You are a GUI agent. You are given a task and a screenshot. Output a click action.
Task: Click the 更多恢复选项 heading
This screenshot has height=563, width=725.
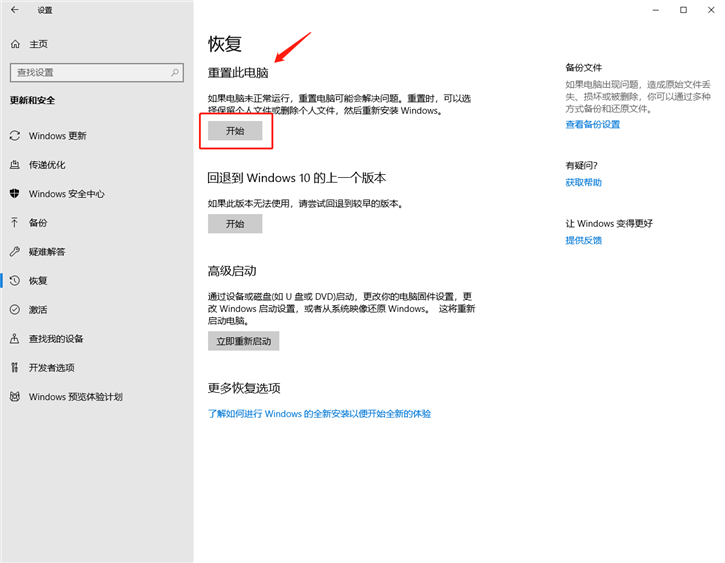(244, 388)
